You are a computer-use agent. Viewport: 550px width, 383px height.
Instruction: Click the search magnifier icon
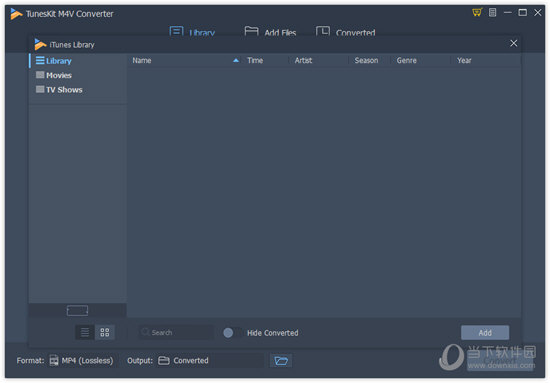pyautogui.click(x=145, y=331)
